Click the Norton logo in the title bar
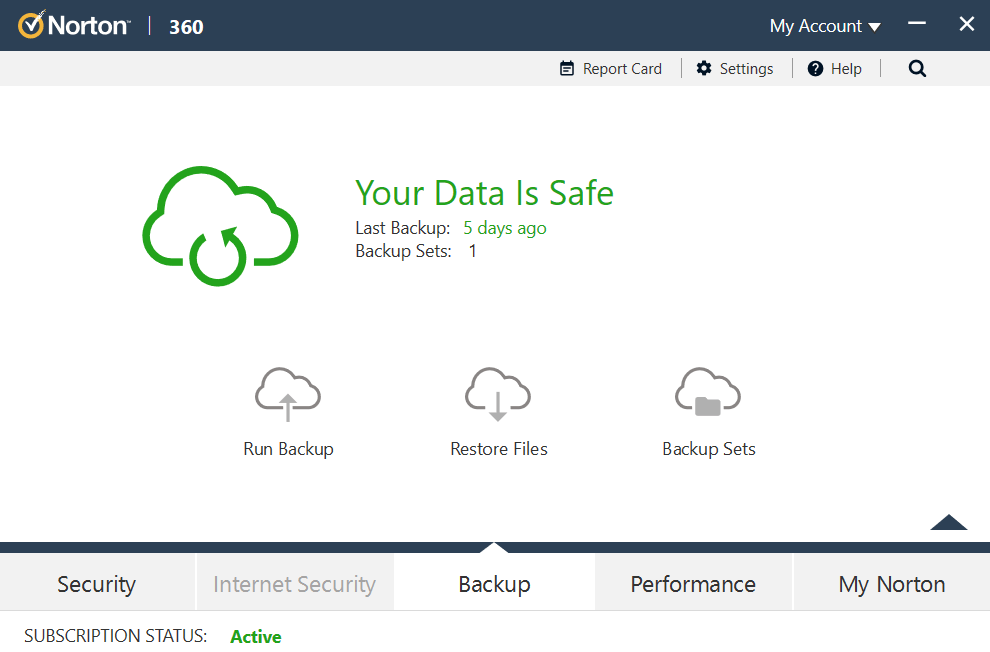The width and height of the screenshot is (990, 652). [73, 24]
